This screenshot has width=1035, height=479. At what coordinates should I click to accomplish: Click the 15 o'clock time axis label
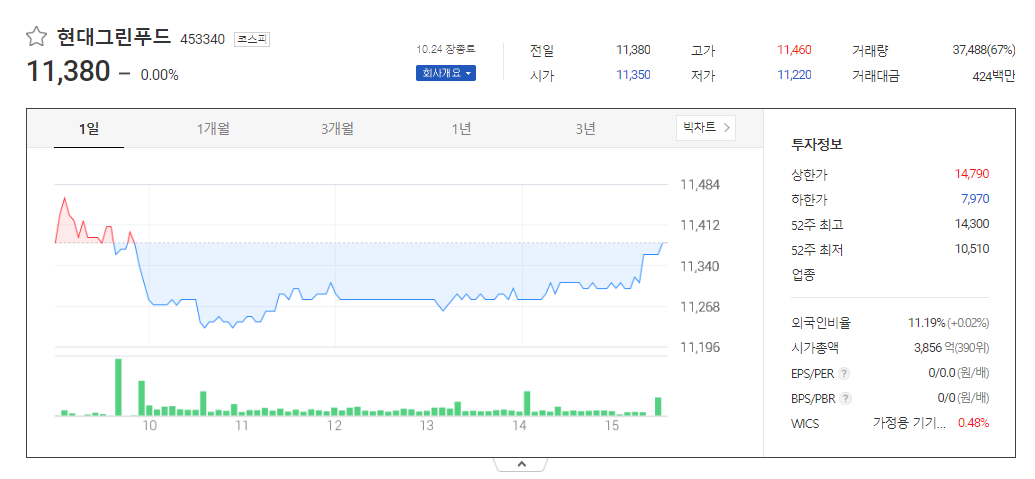[612, 426]
